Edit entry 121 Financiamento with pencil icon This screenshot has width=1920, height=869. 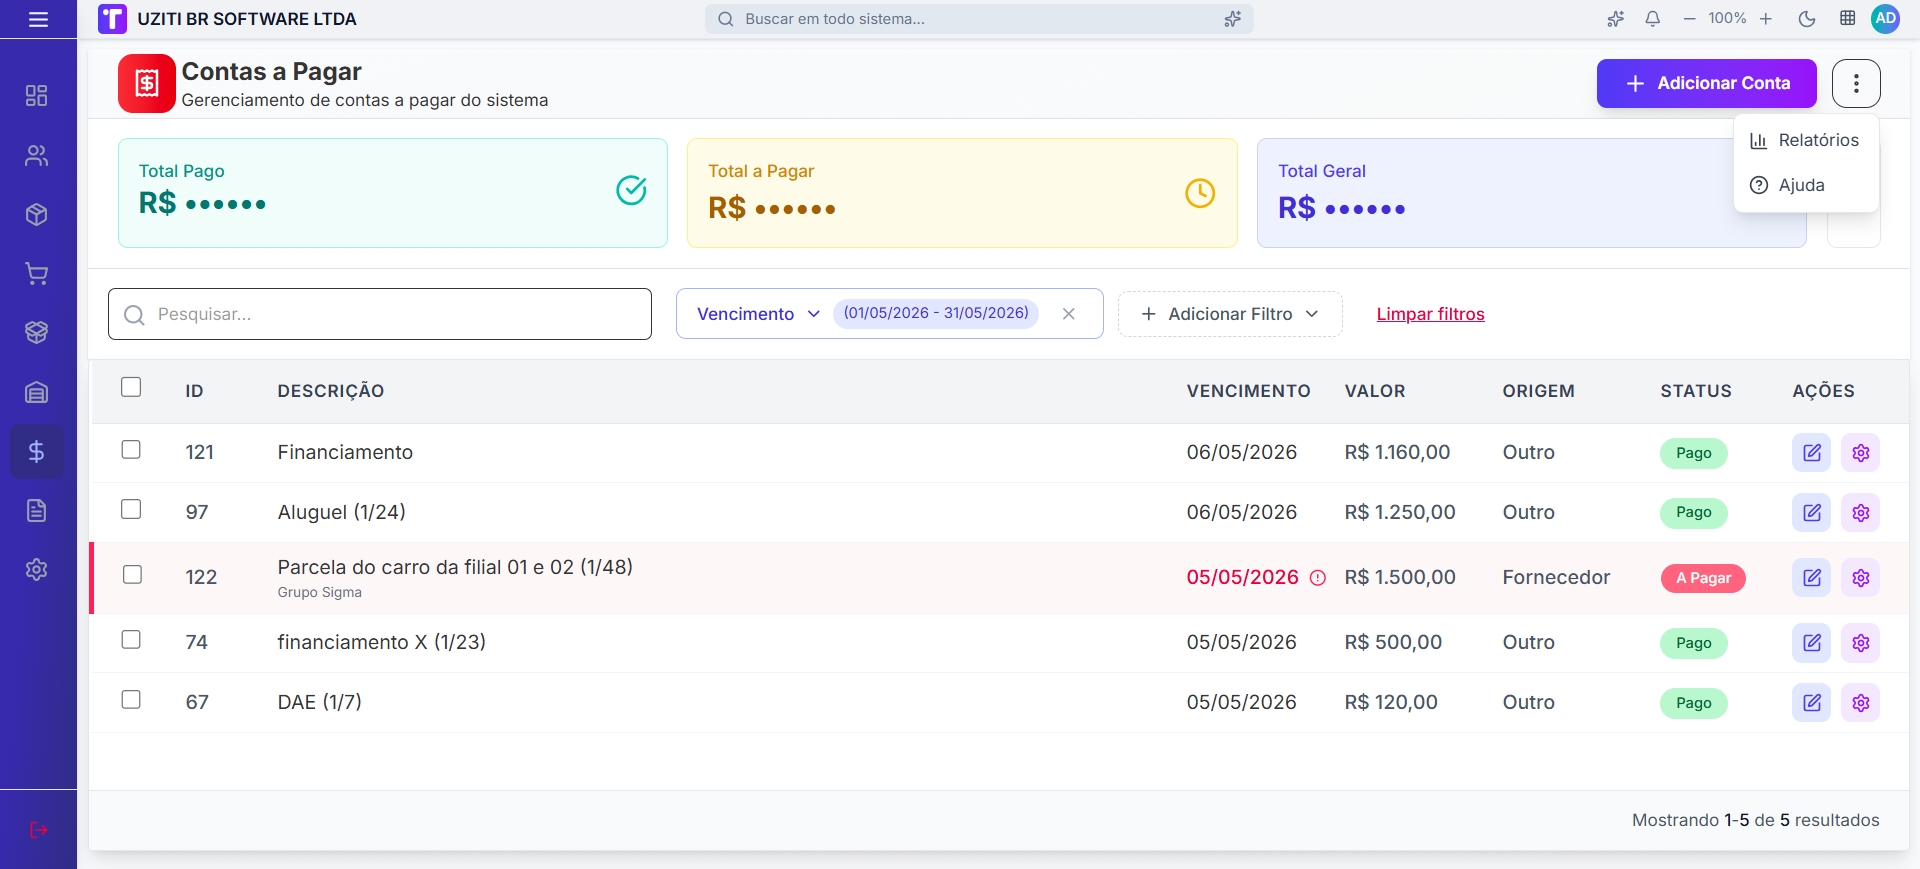(1811, 453)
